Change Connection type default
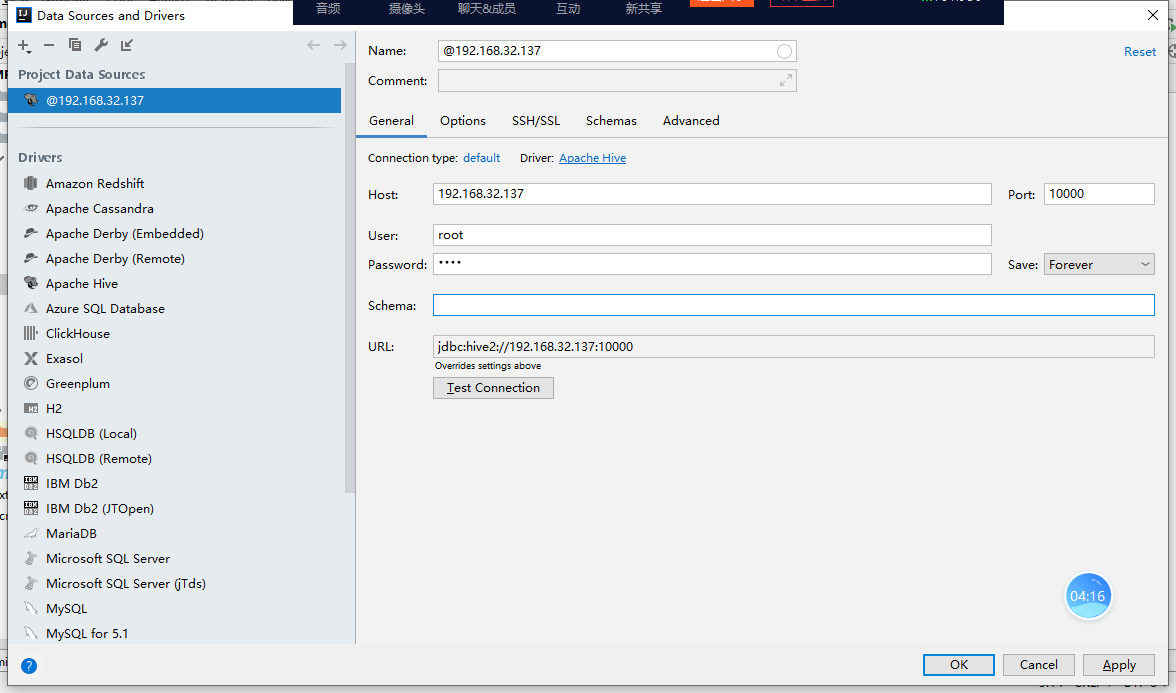This screenshot has height=693, width=1176. (482, 158)
